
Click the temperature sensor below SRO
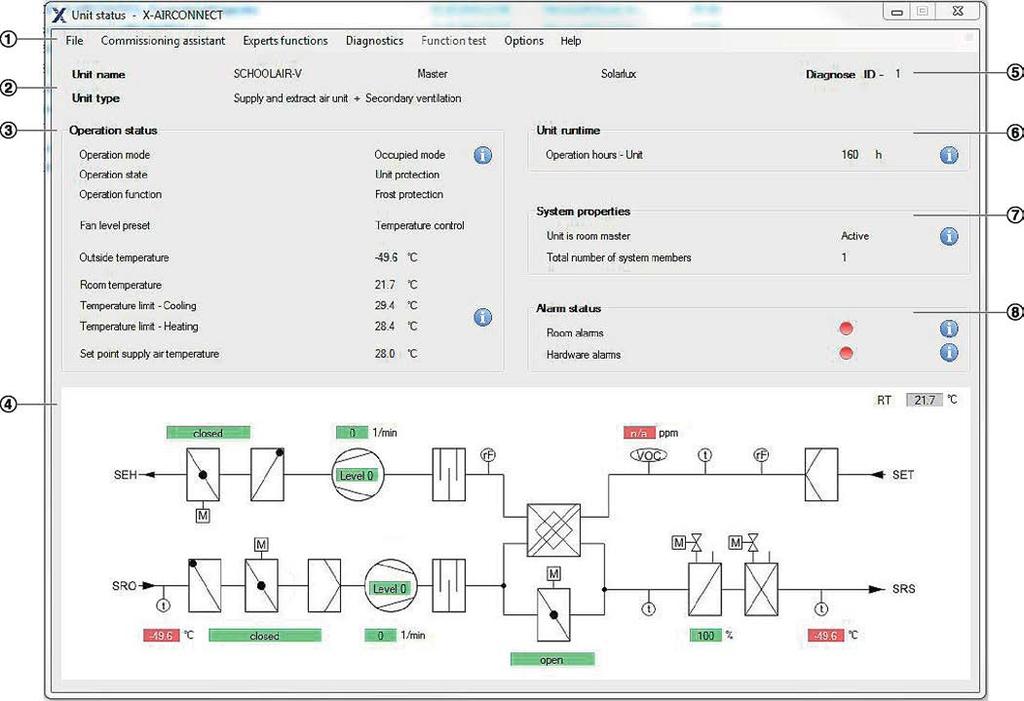(x=163, y=606)
